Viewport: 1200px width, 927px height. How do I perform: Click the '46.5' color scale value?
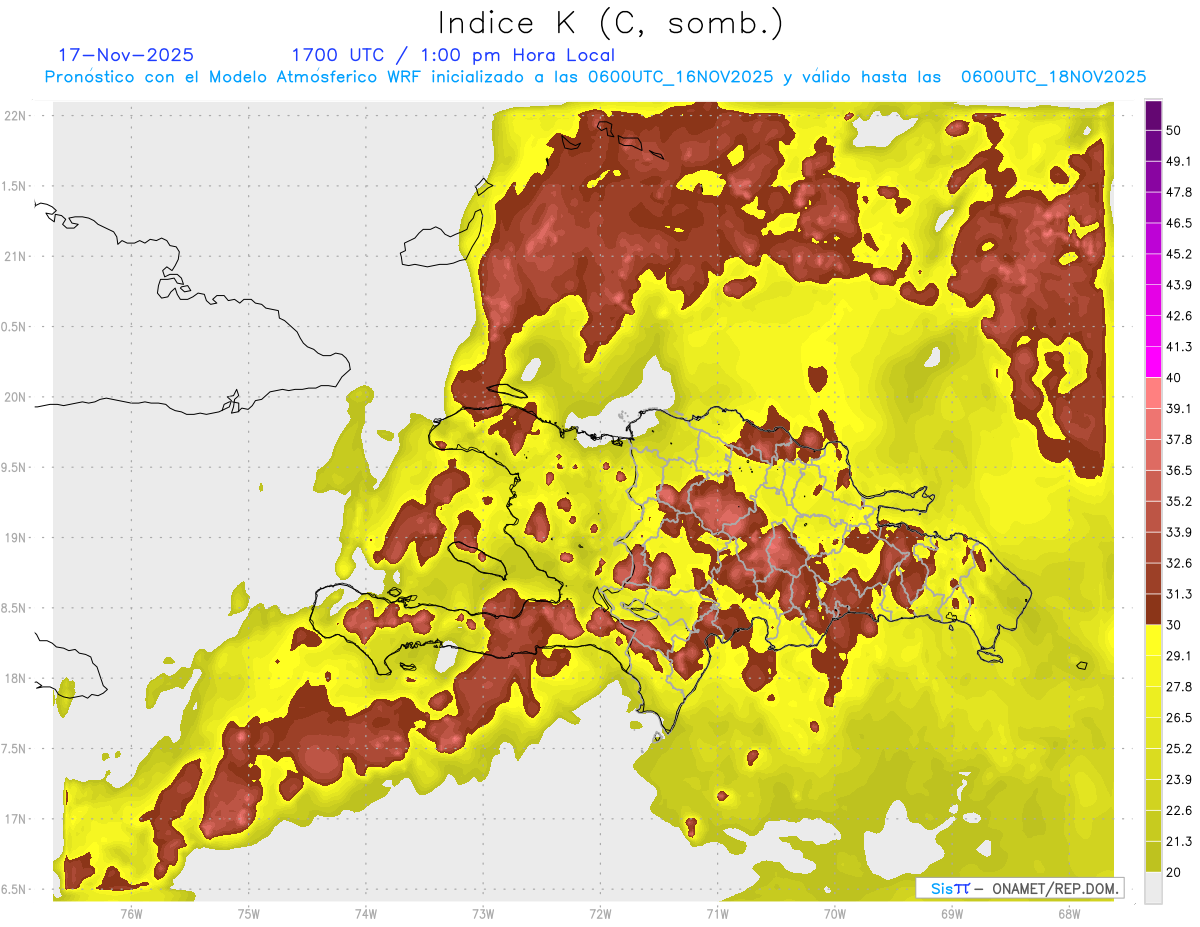coord(1179,224)
